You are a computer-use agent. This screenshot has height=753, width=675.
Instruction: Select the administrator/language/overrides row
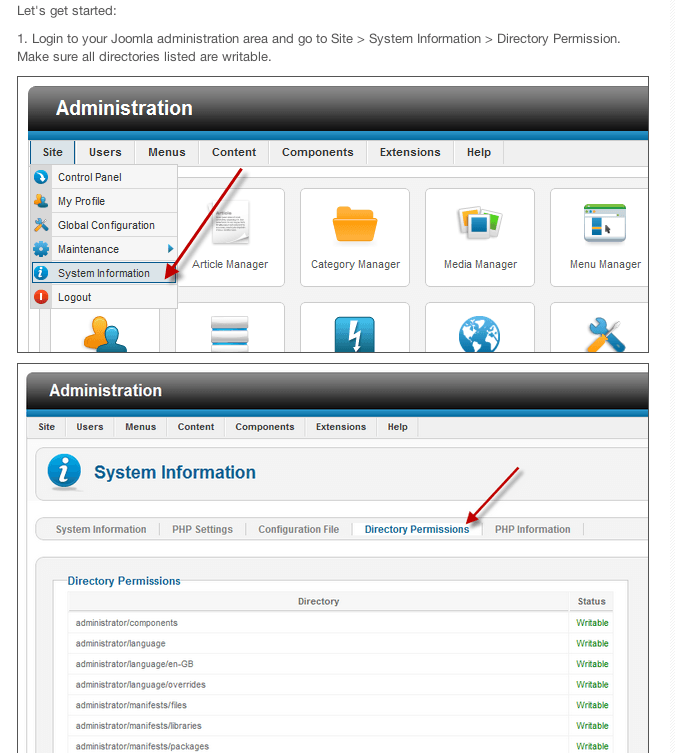340,684
